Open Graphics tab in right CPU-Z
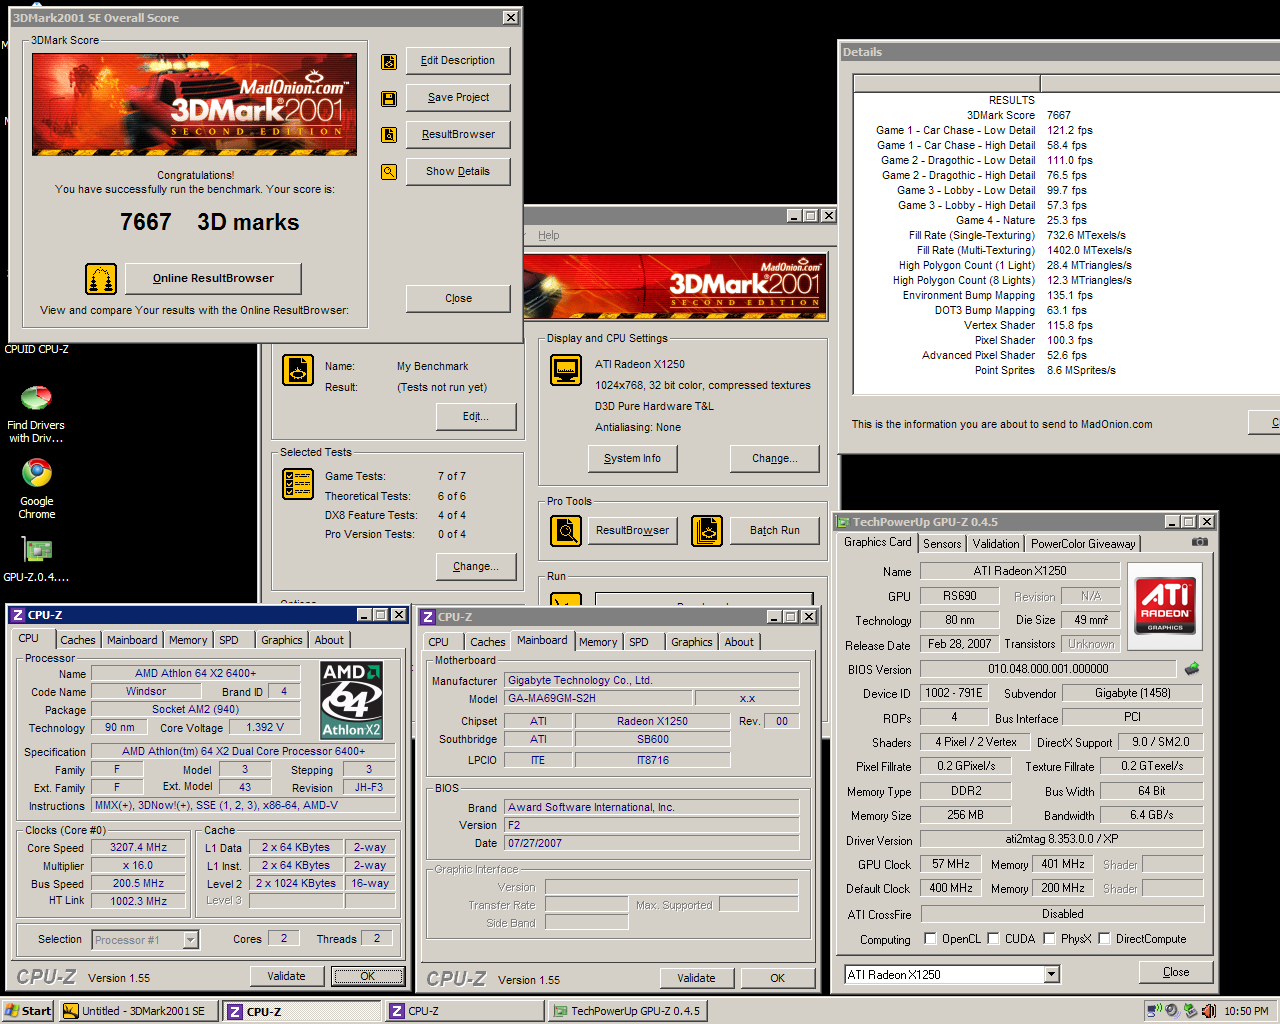This screenshot has height=1024, width=1280. (691, 642)
